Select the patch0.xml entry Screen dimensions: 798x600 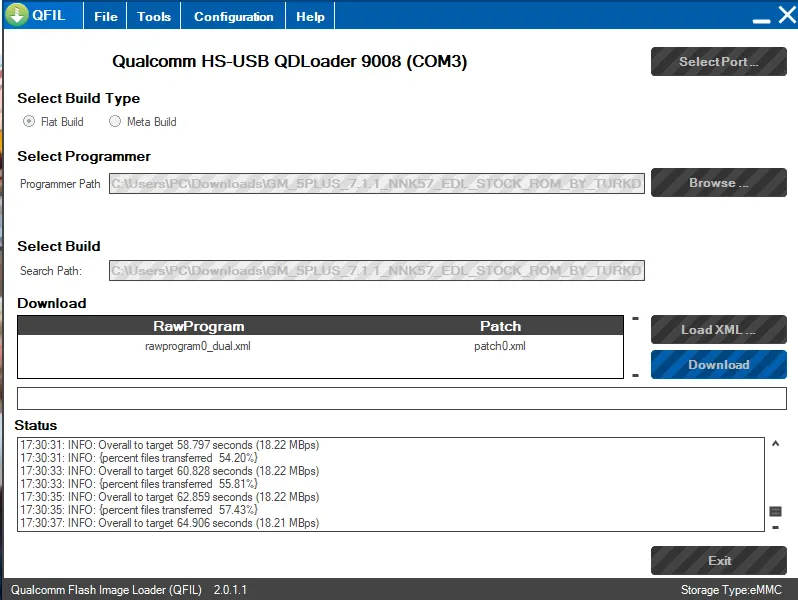coord(500,346)
